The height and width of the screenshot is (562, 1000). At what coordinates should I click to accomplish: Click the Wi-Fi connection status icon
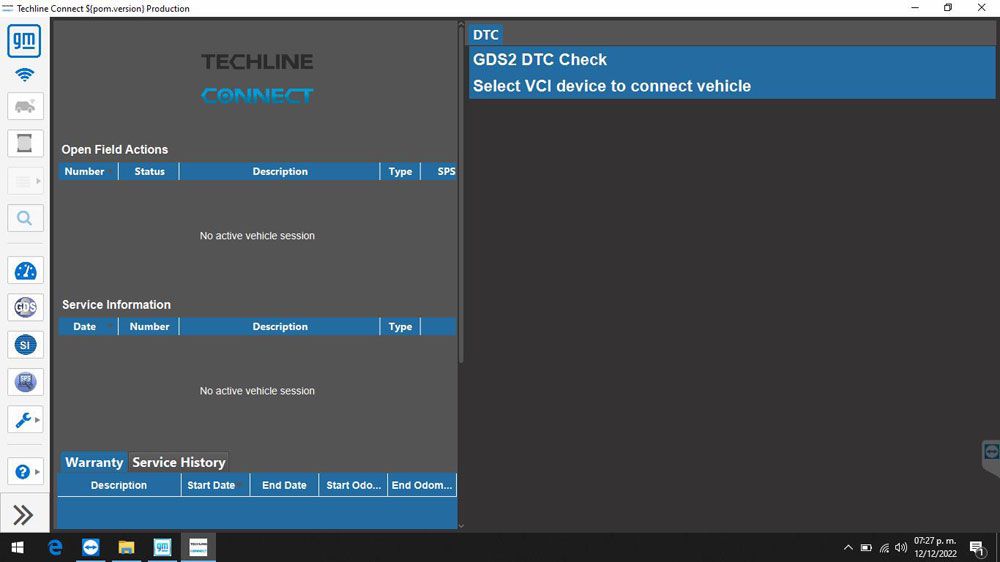[25, 75]
